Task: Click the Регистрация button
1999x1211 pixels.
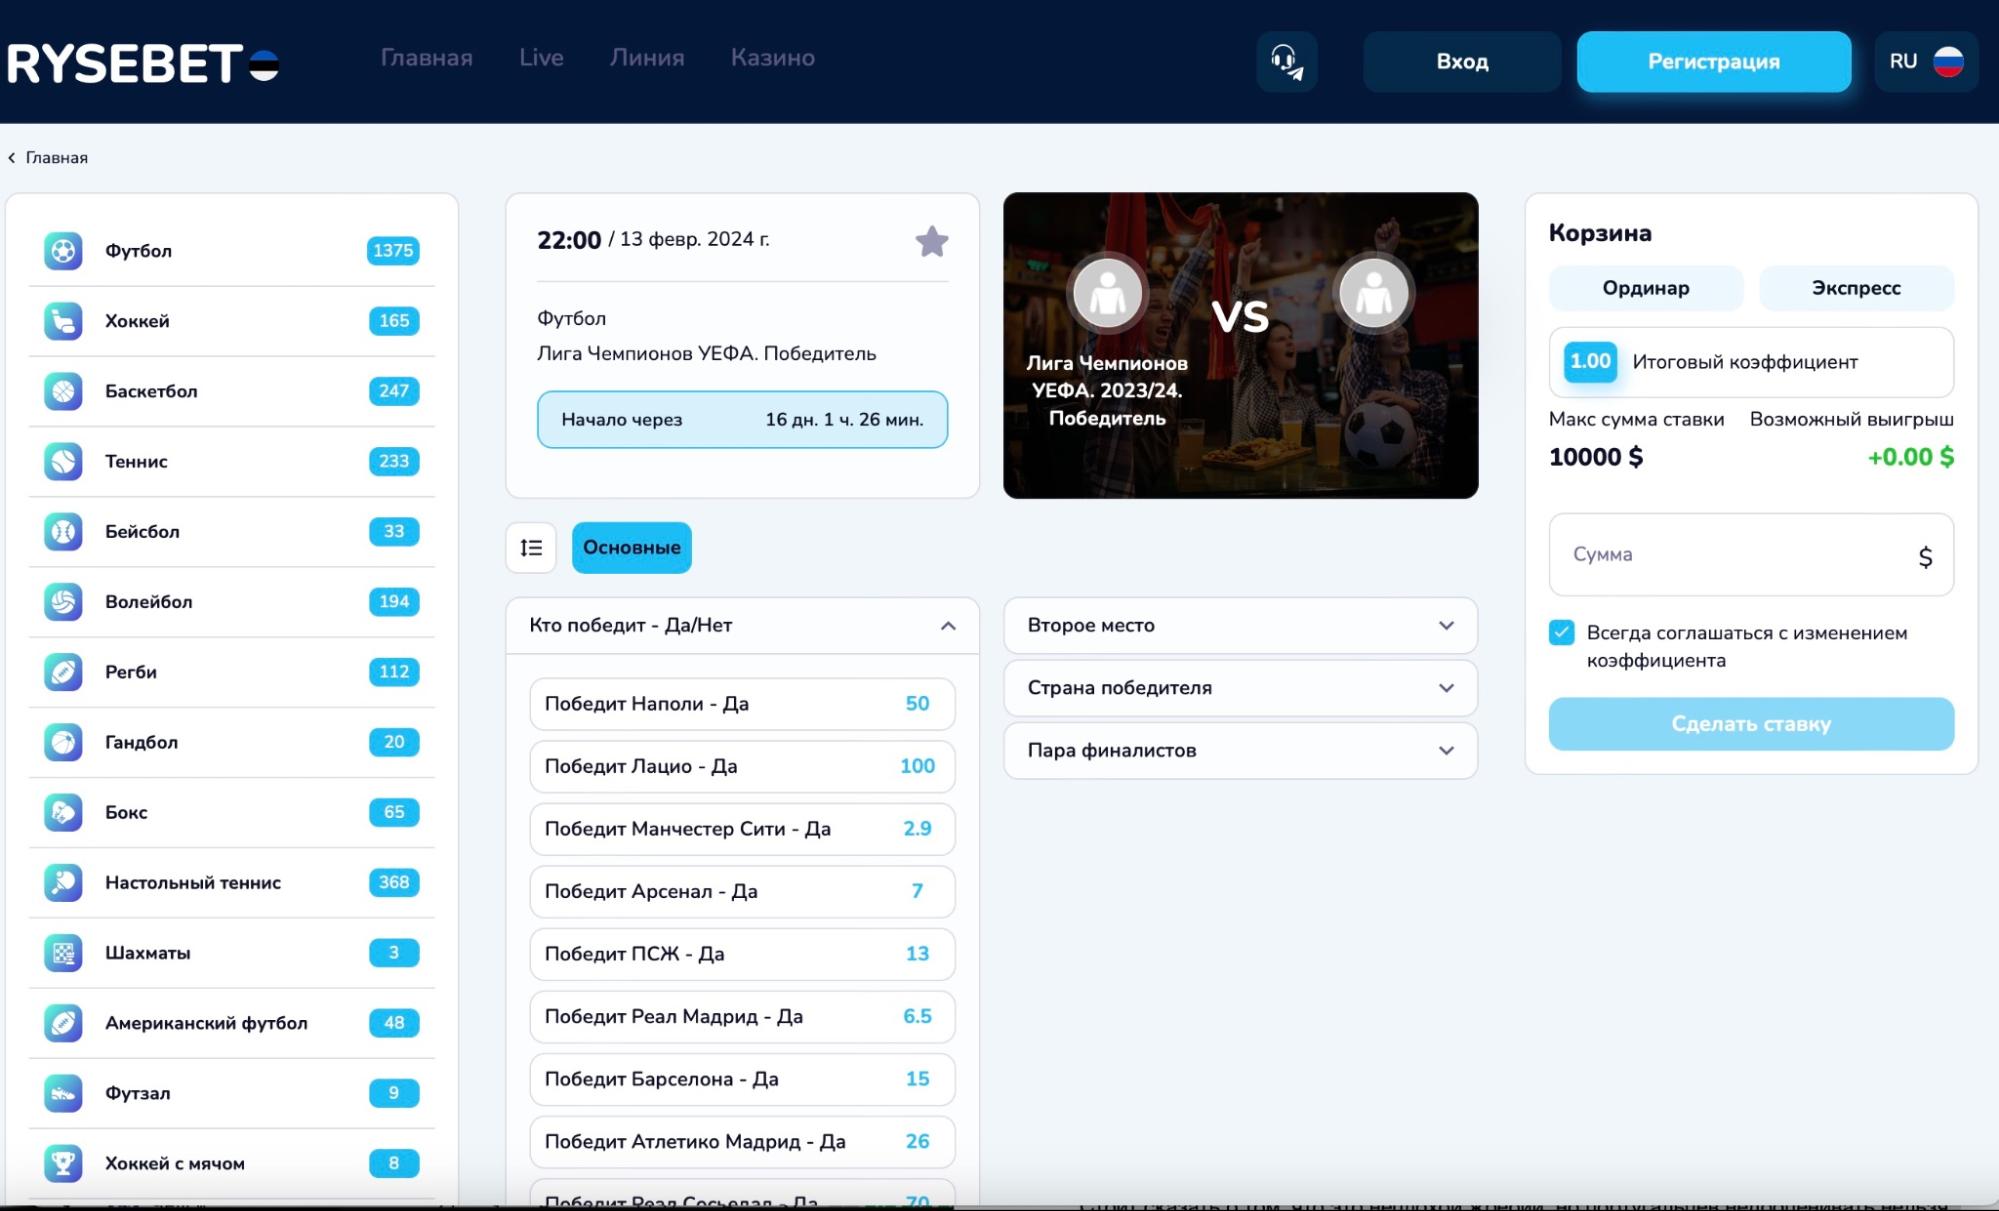Action: point(1714,61)
